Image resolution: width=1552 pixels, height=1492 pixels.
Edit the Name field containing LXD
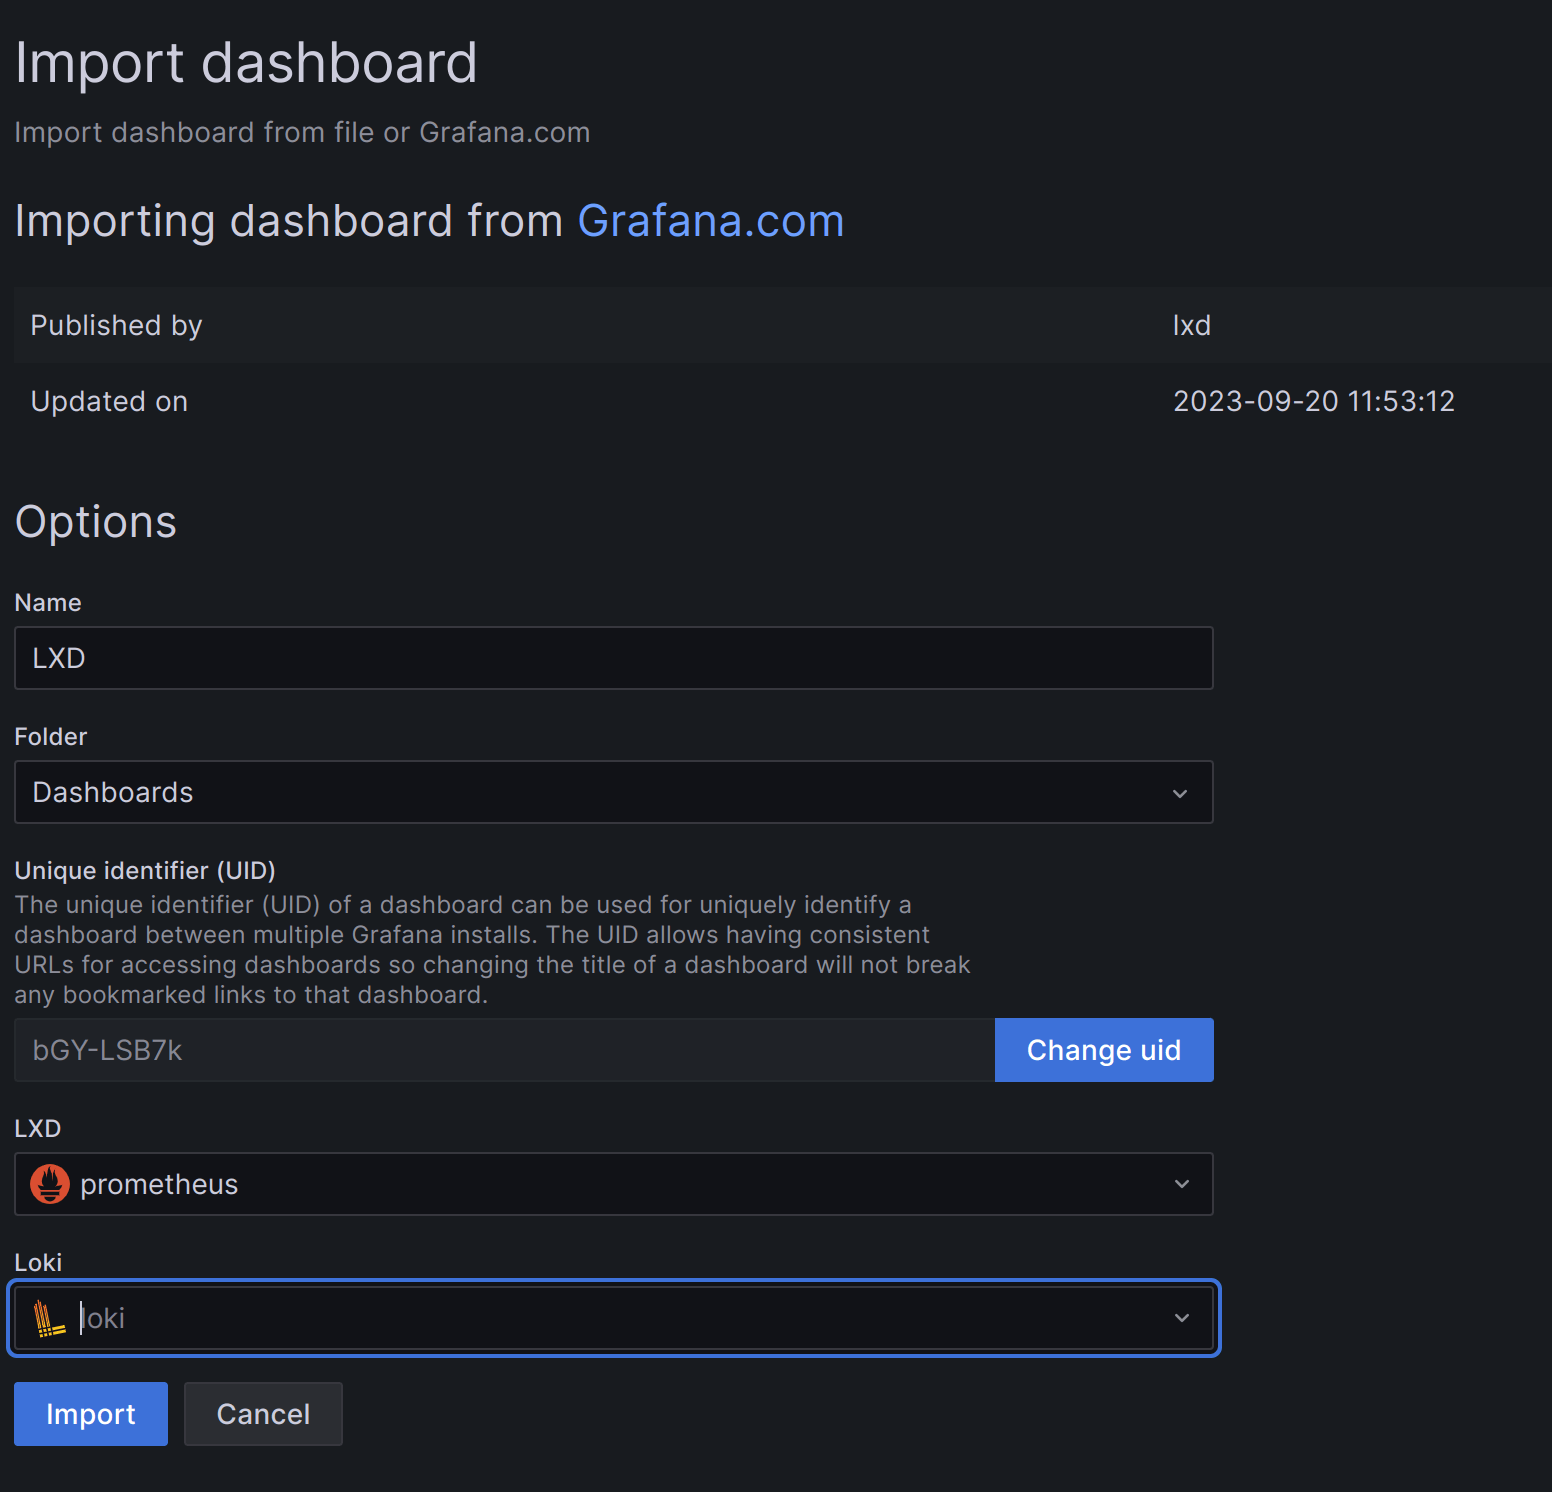coord(613,658)
